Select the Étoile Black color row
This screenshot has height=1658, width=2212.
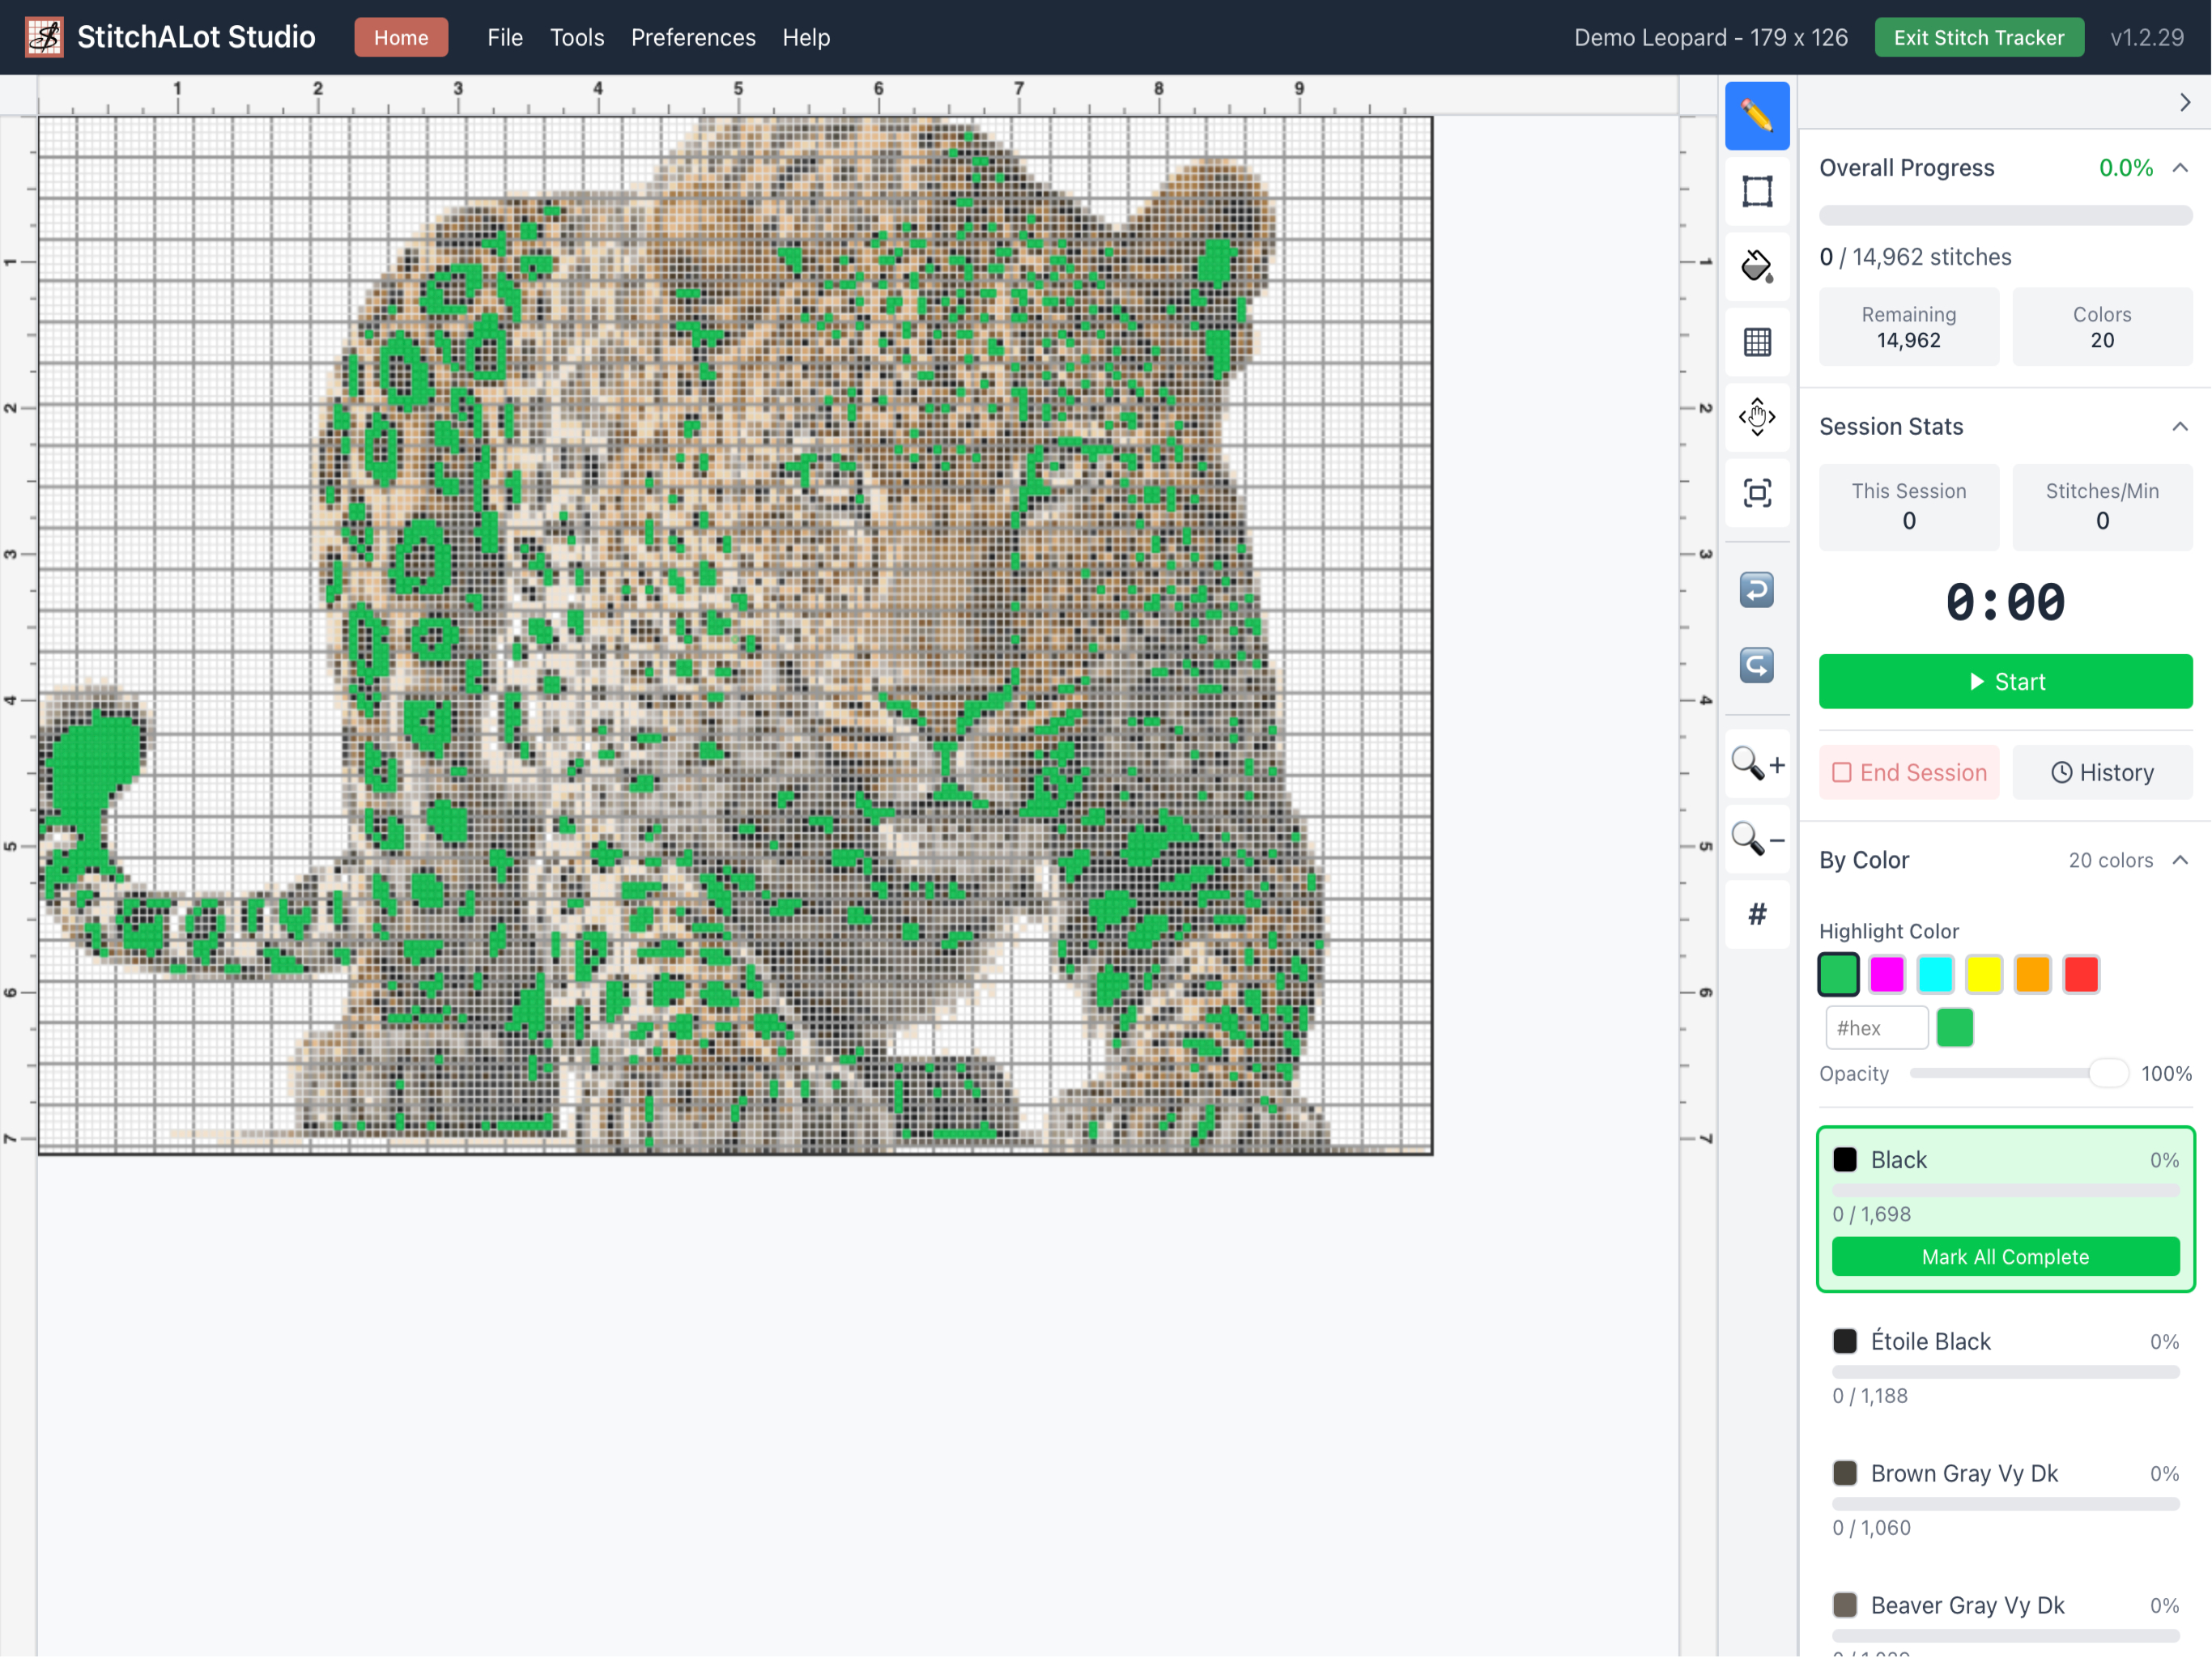(x=2005, y=1367)
